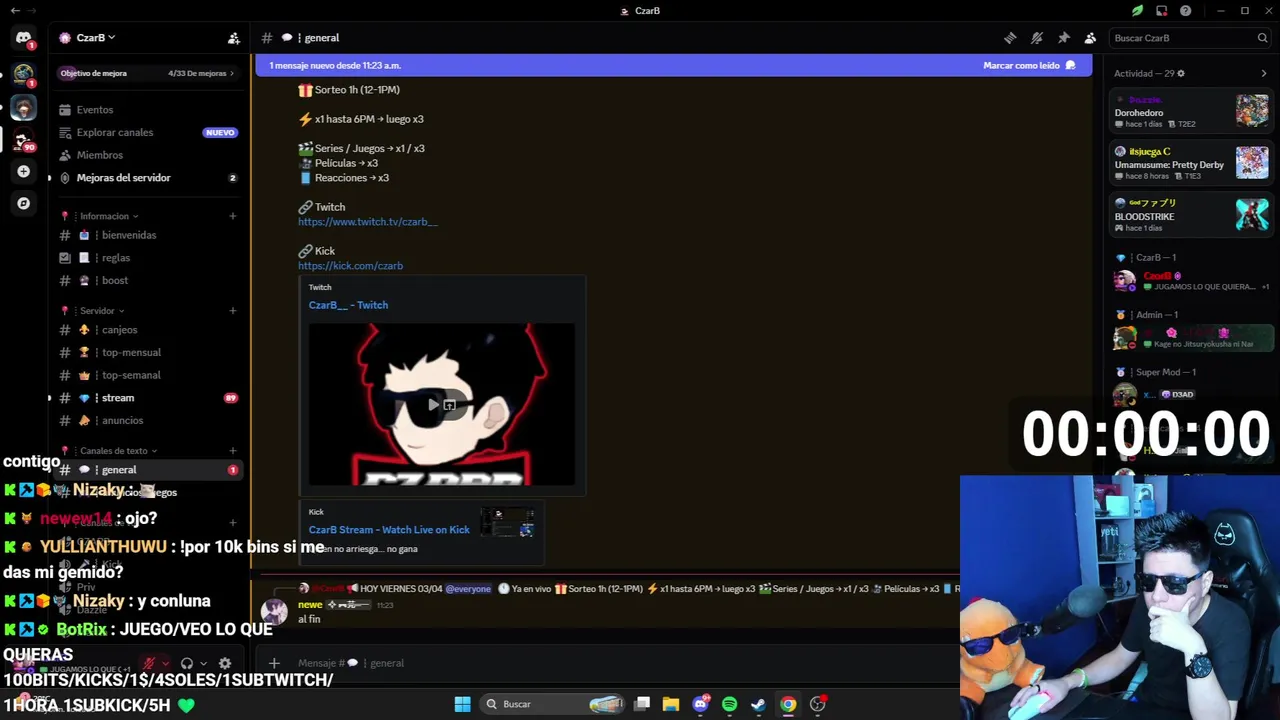Screen dimensions: 1280x720
Task: Toggle the headphones deafen button
Action: 186,663
